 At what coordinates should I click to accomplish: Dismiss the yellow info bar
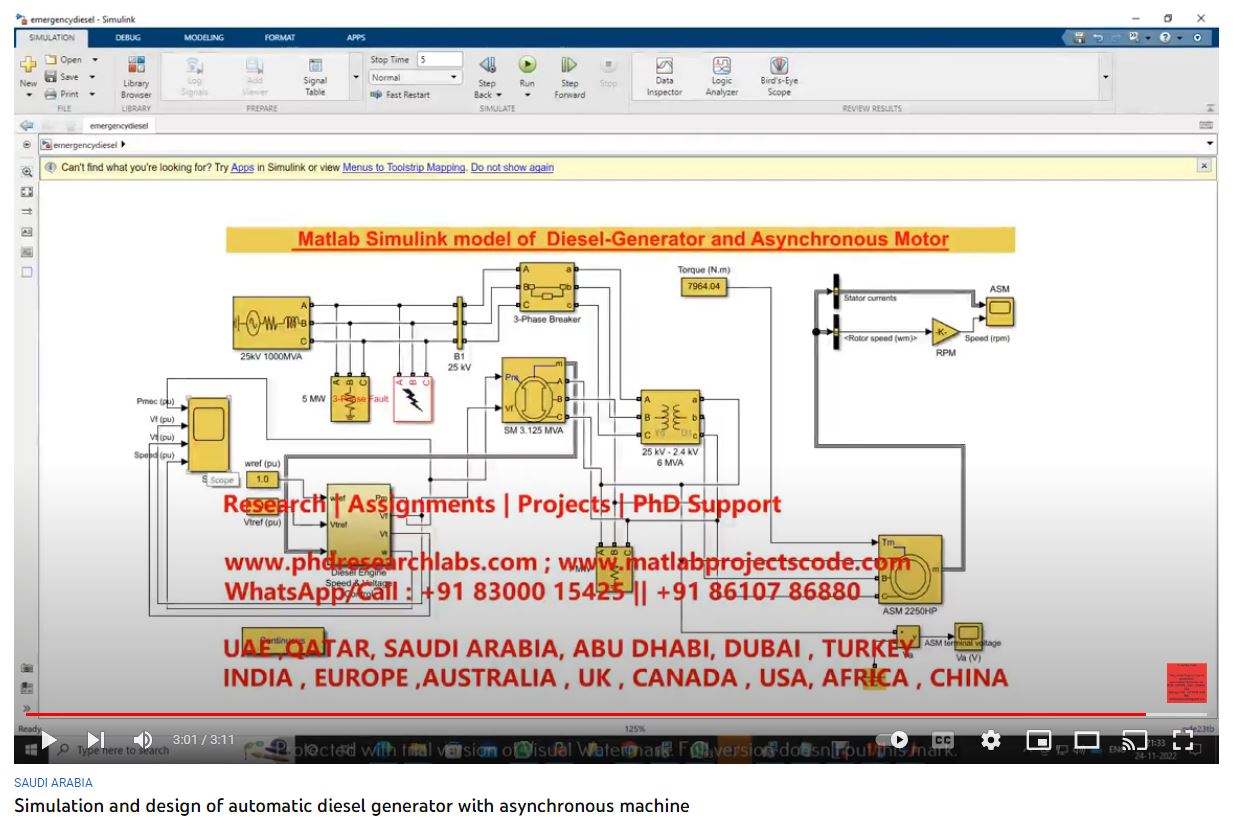pos(1204,166)
